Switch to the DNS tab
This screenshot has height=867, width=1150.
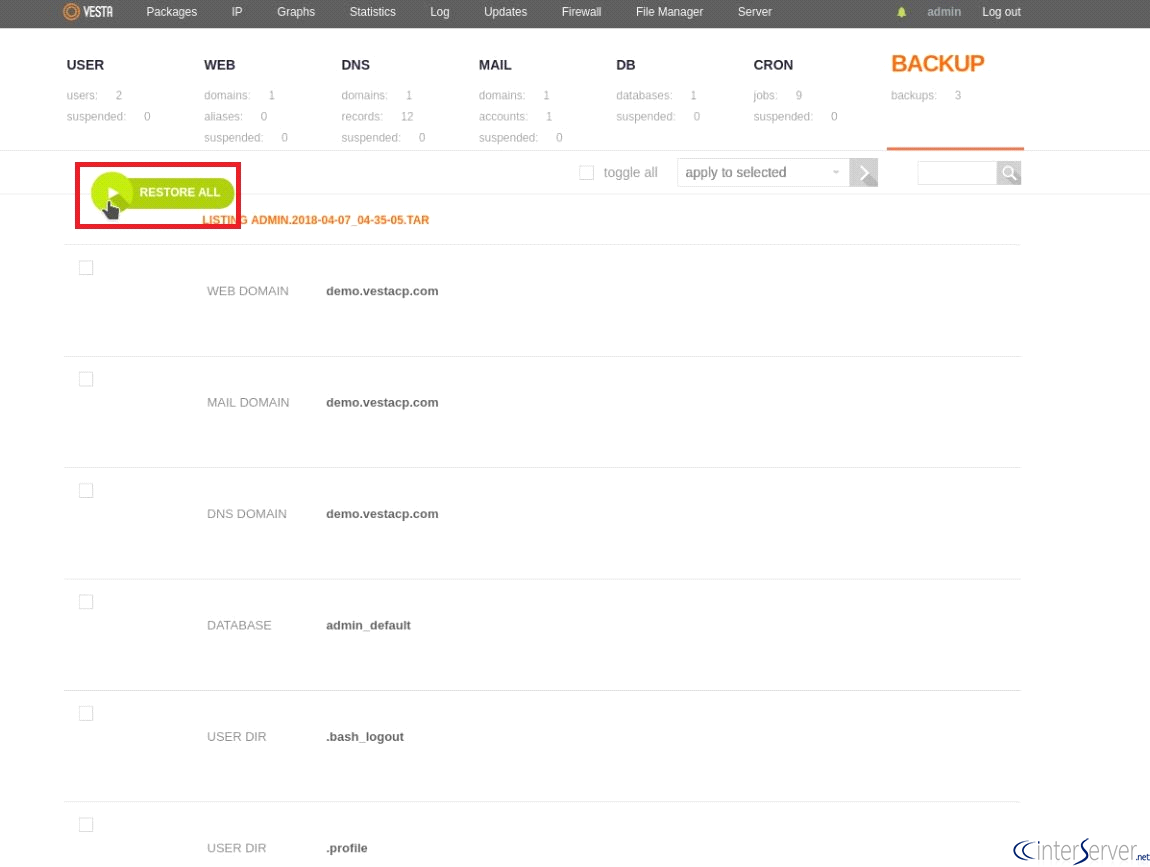[356, 65]
